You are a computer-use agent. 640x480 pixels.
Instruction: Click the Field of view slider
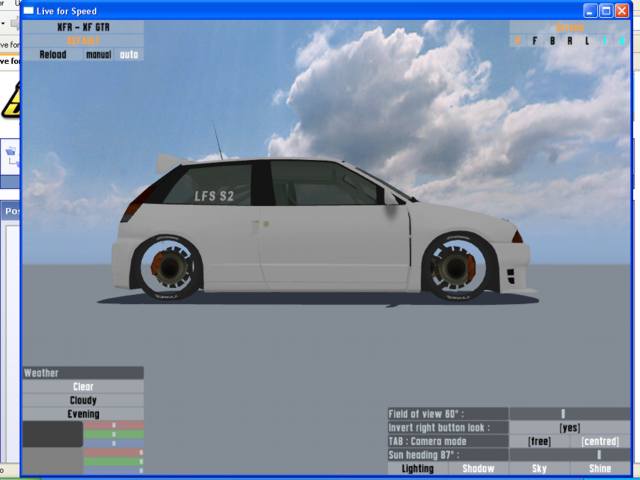[x=570, y=414]
